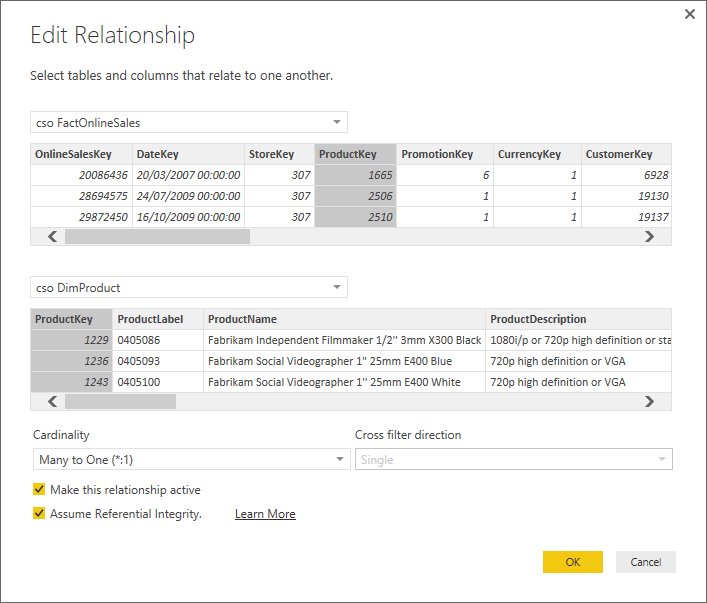
Task: Select the CustomerKey column header
Action: coord(626,154)
